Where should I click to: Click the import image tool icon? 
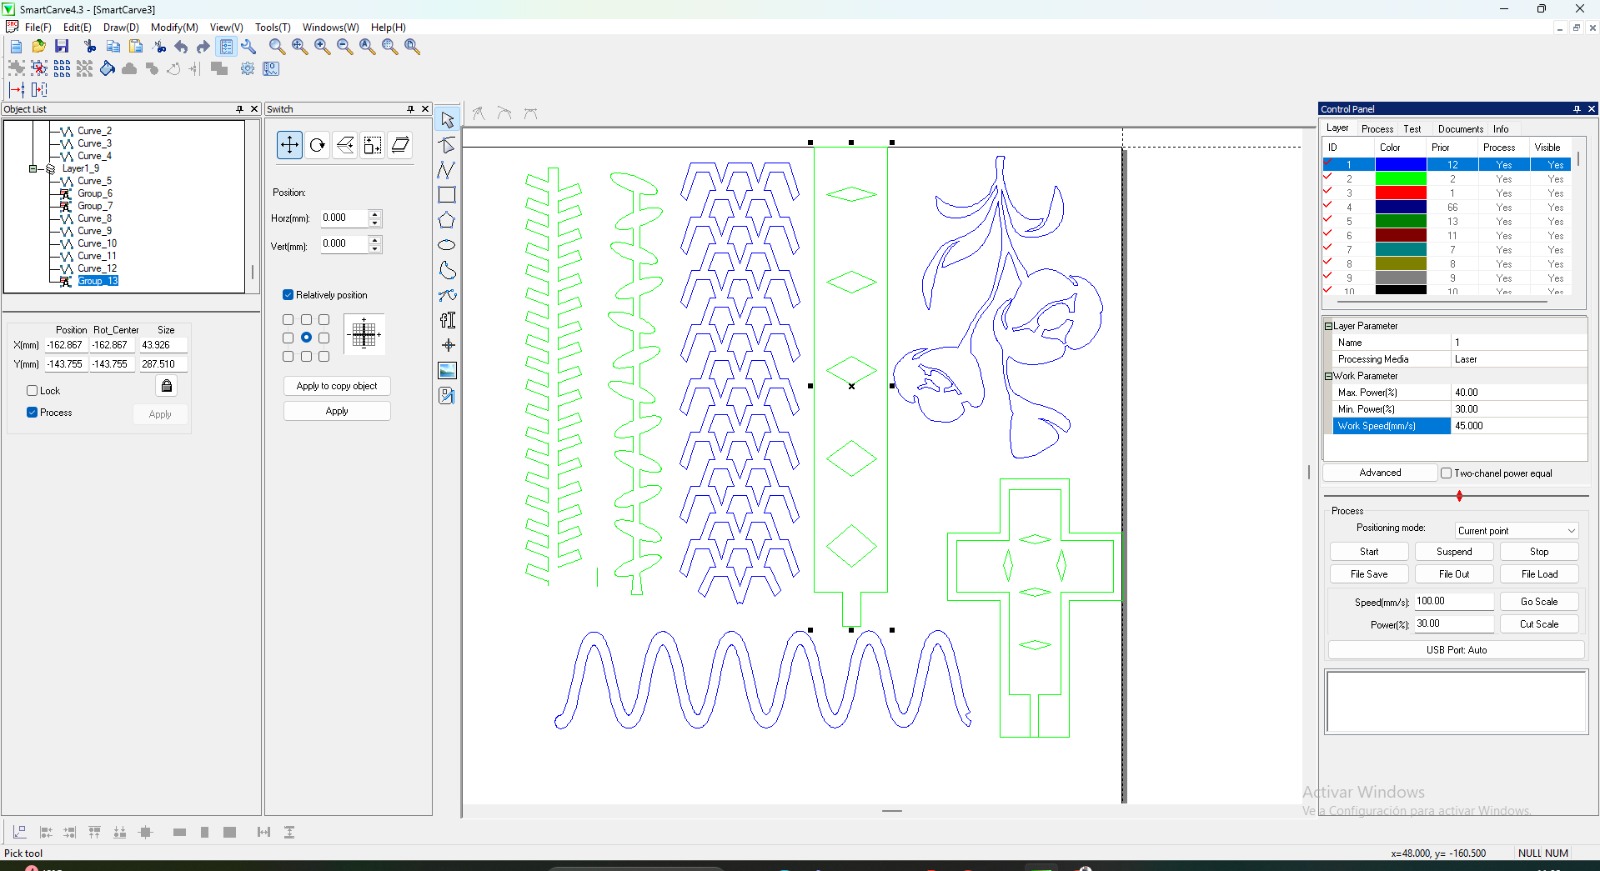pos(447,371)
